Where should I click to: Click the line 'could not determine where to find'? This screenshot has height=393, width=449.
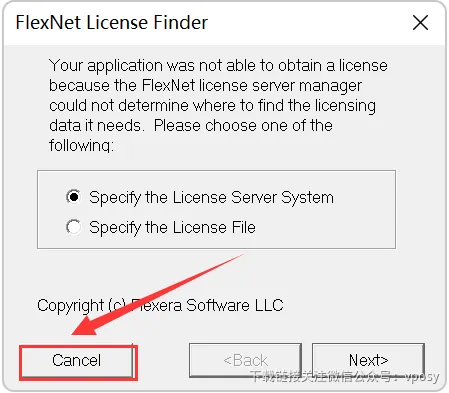tap(212, 105)
